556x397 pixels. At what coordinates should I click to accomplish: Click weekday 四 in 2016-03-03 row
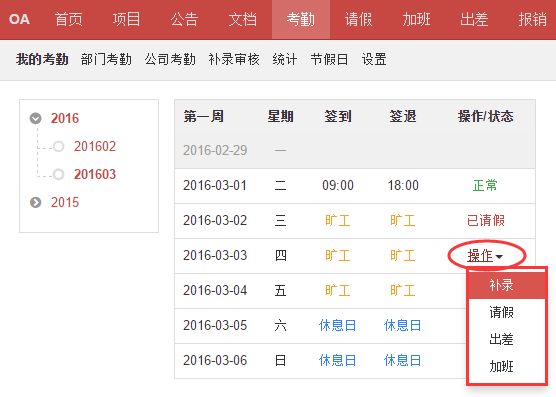pos(280,255)
